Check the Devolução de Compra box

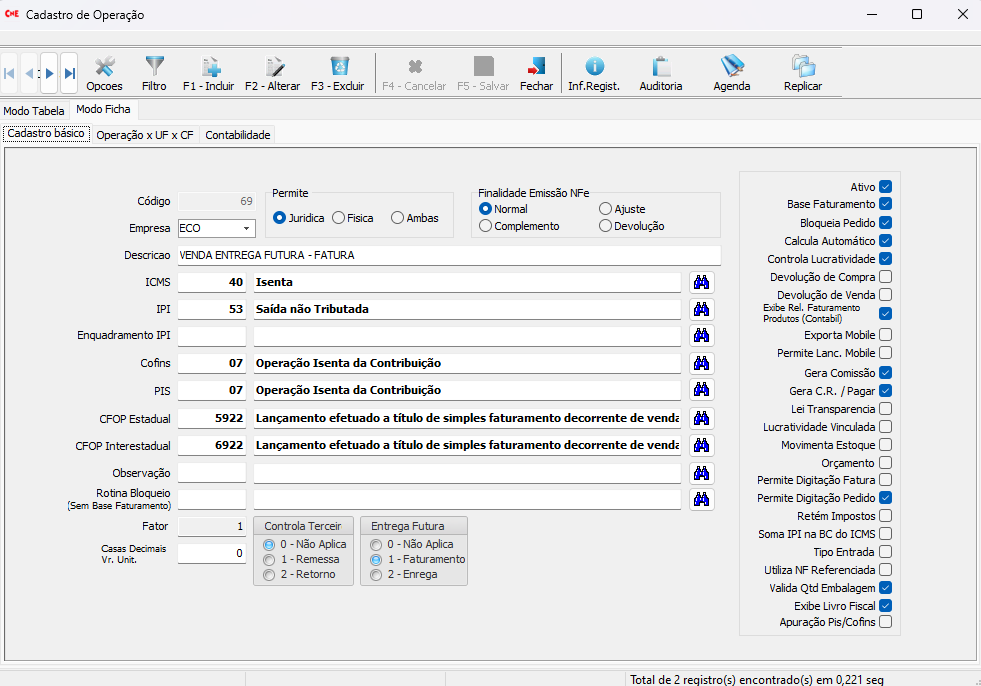click(x=885, y=277)
